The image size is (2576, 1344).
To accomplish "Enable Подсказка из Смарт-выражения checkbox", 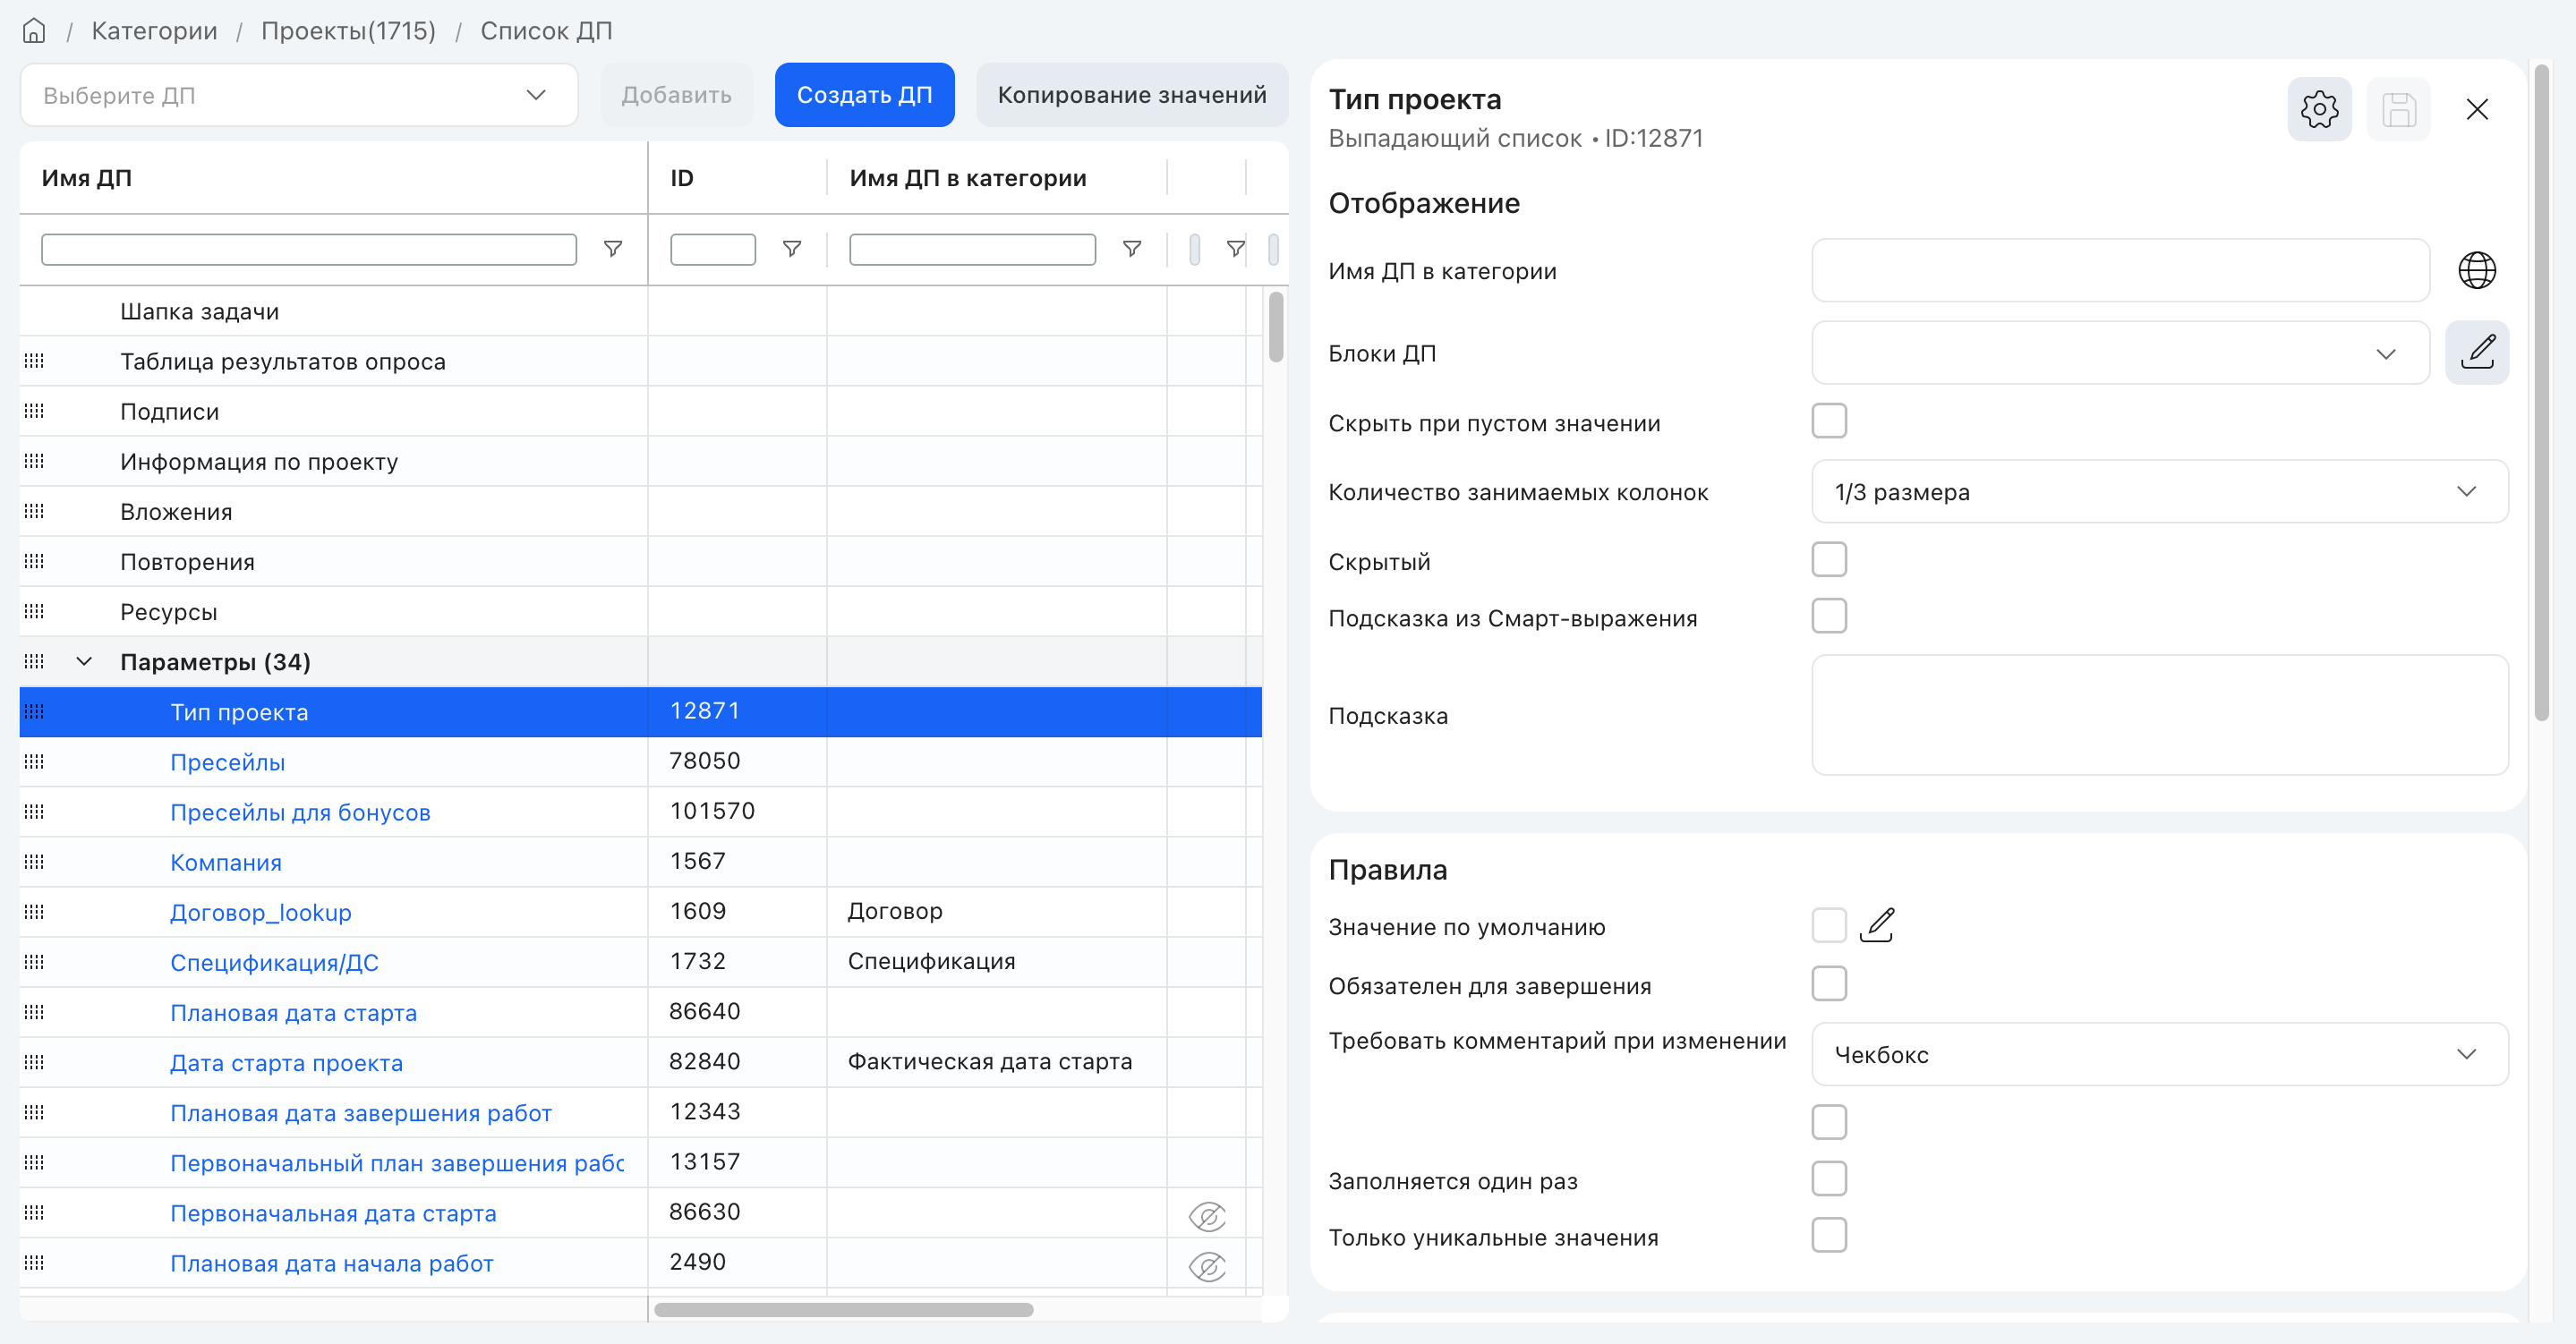I will [x=1829, y=616].
